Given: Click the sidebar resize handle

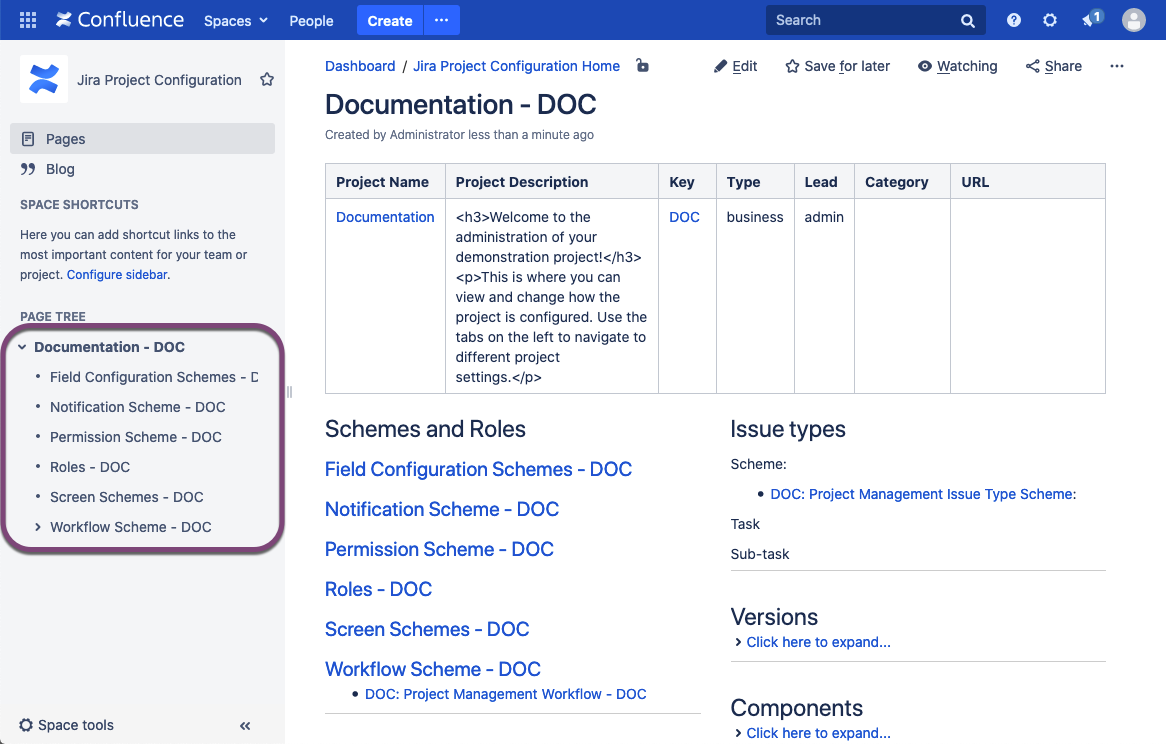Looking at the screenshot, I should pyautogui.click(x=289, y=392).
